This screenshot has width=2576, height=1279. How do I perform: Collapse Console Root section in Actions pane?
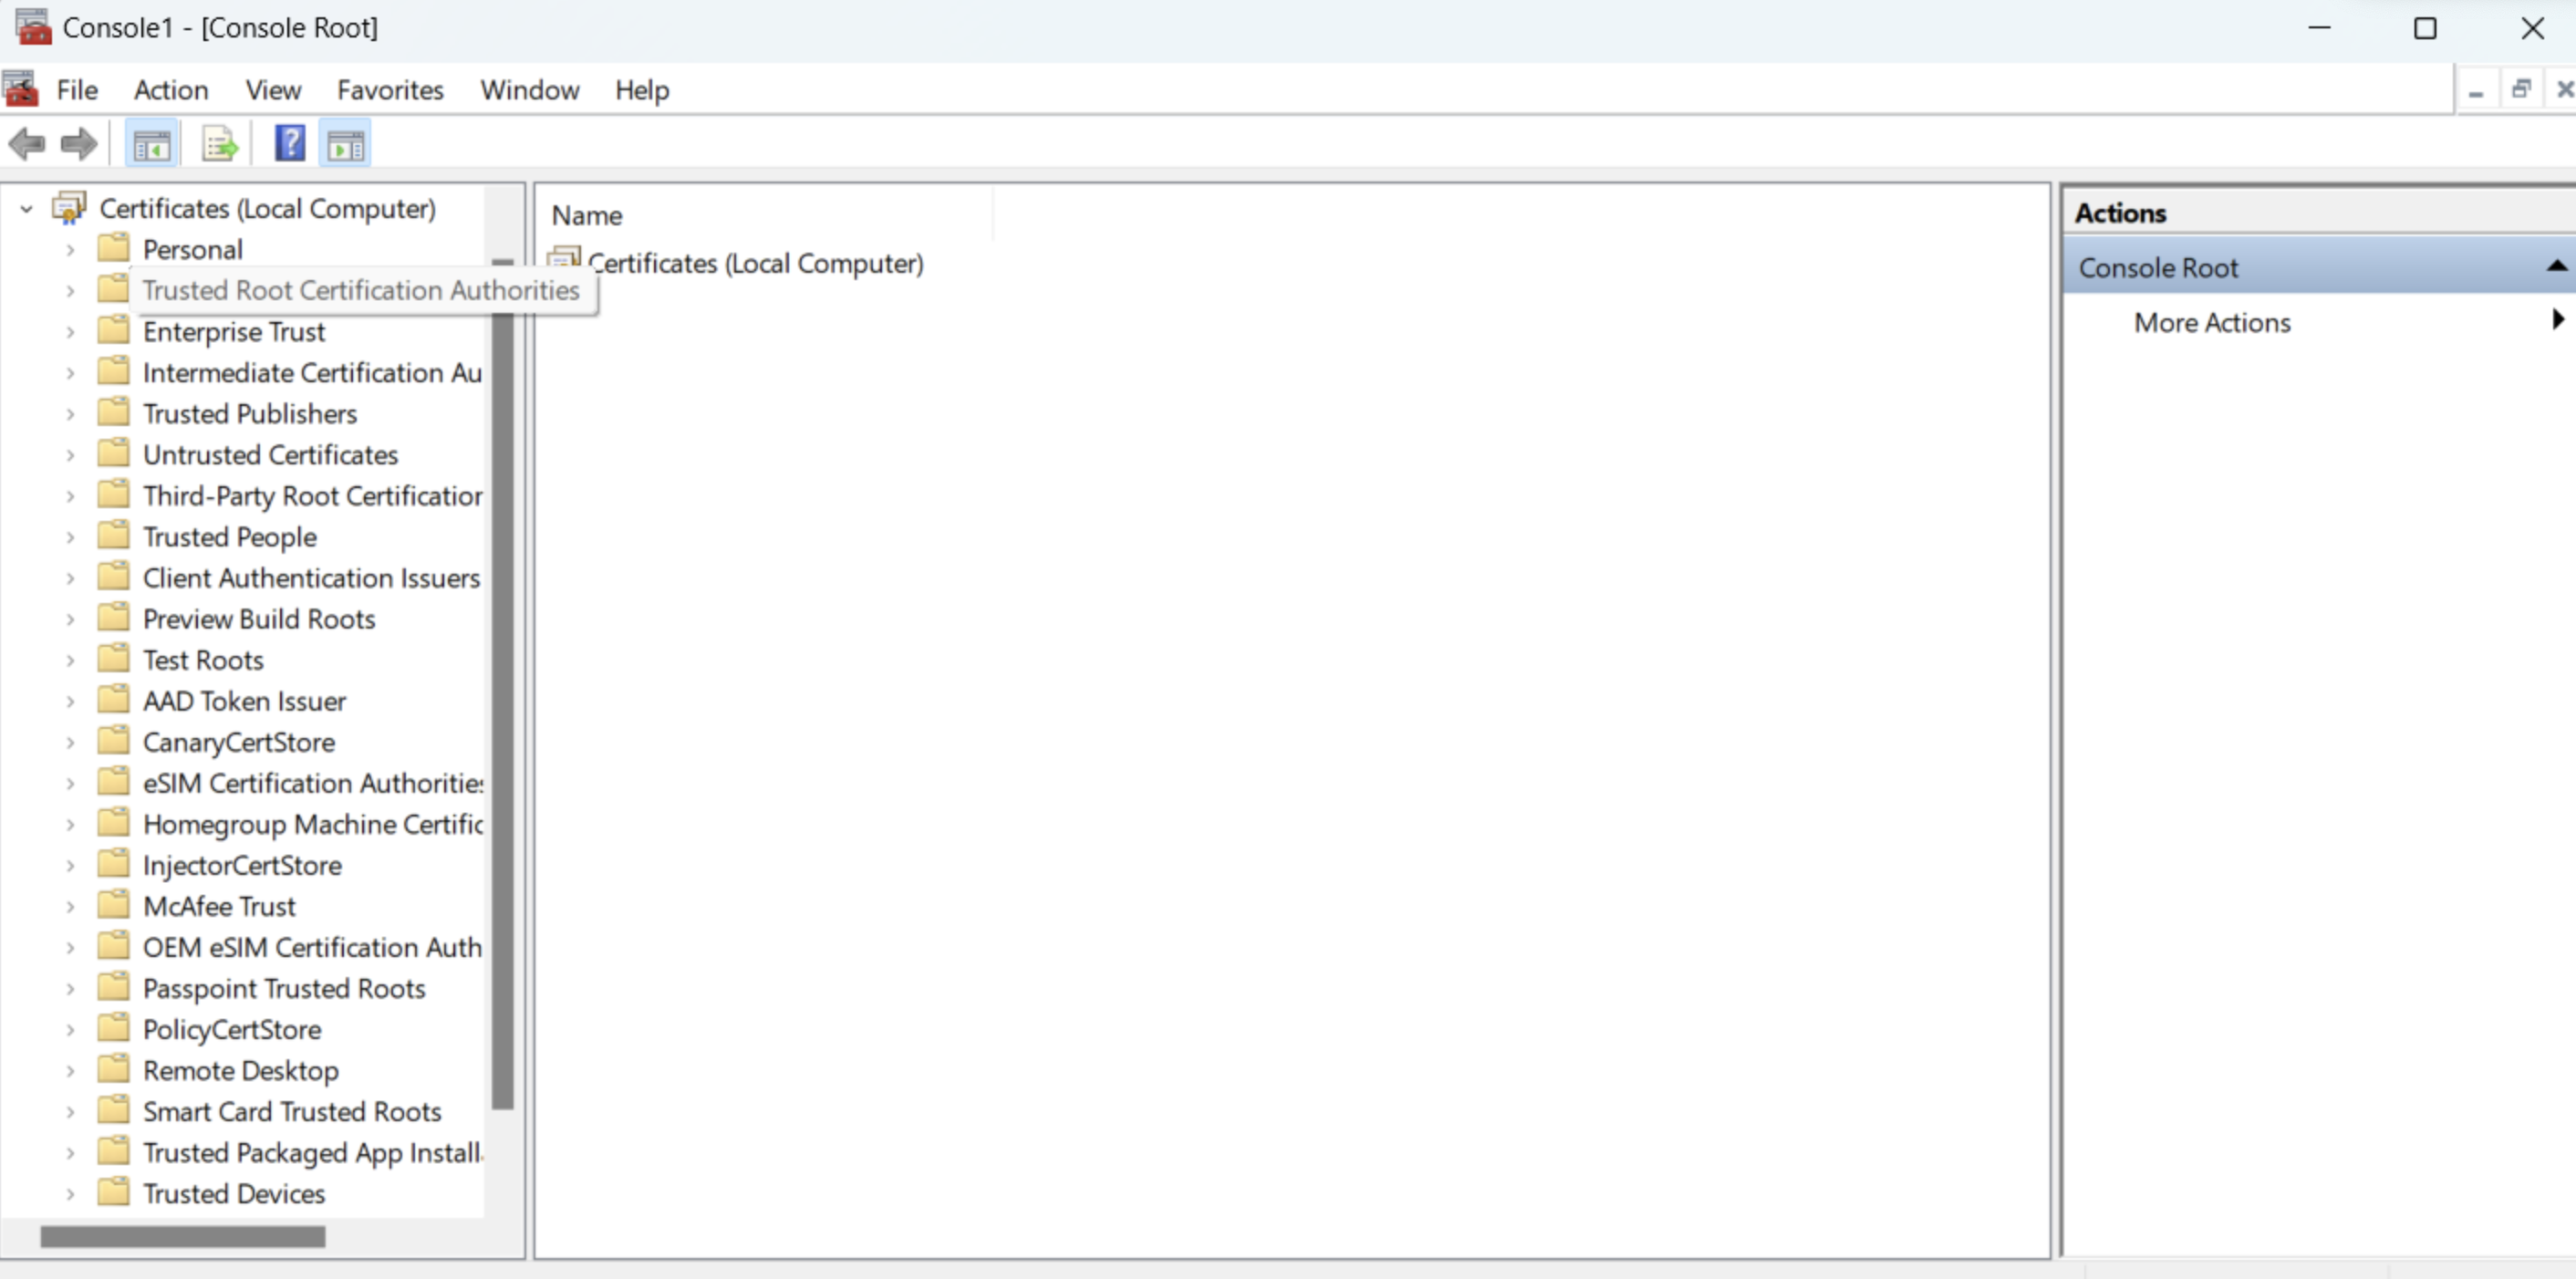(x=2555, y=266)
